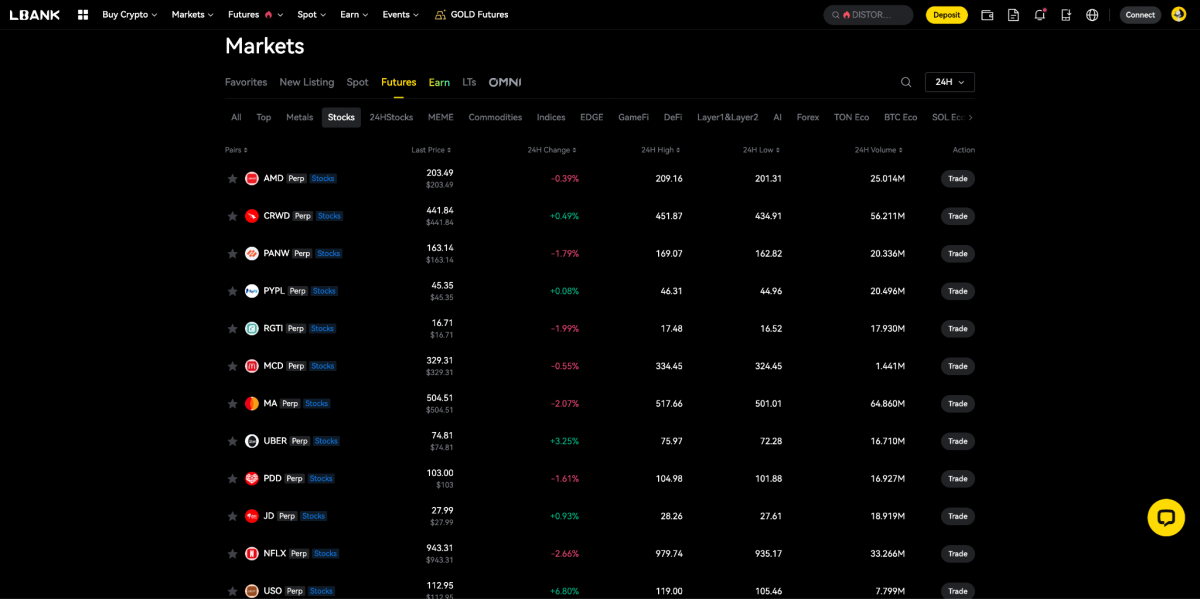Viewport: 1200px width, 599px height.
Task: Click the DISTOR search field in header
Action: [x=868, y=14]
